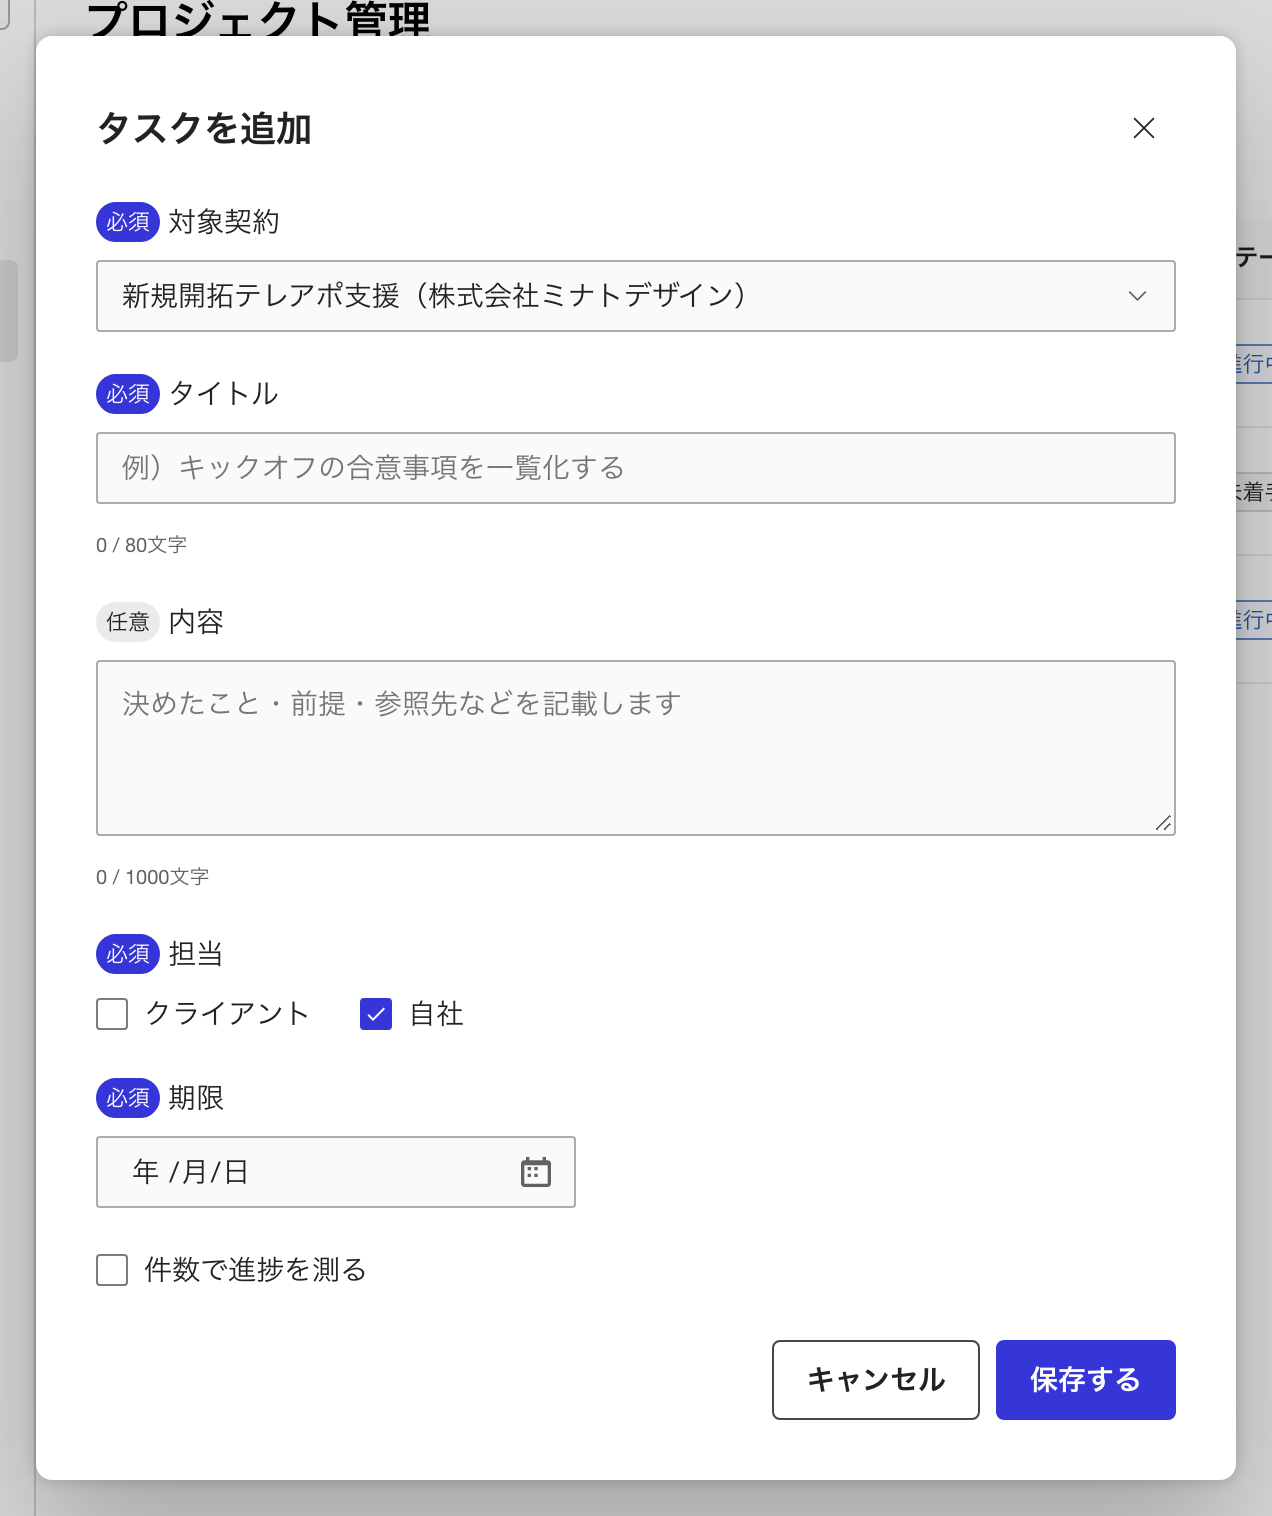Open the calendar picker icon in 期限 field
The width and height of the screenshot is (1272, 1516).
coord(536,1172)
